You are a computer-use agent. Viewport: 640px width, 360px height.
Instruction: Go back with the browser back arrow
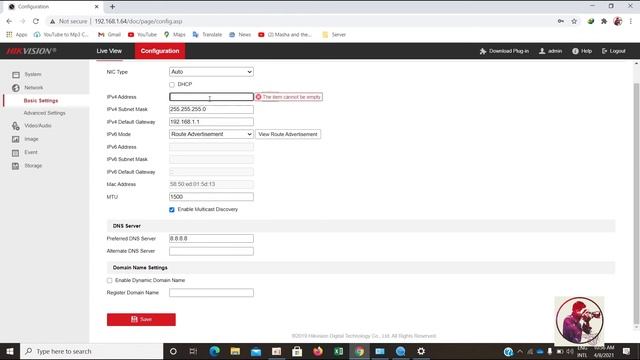(9, 21)
